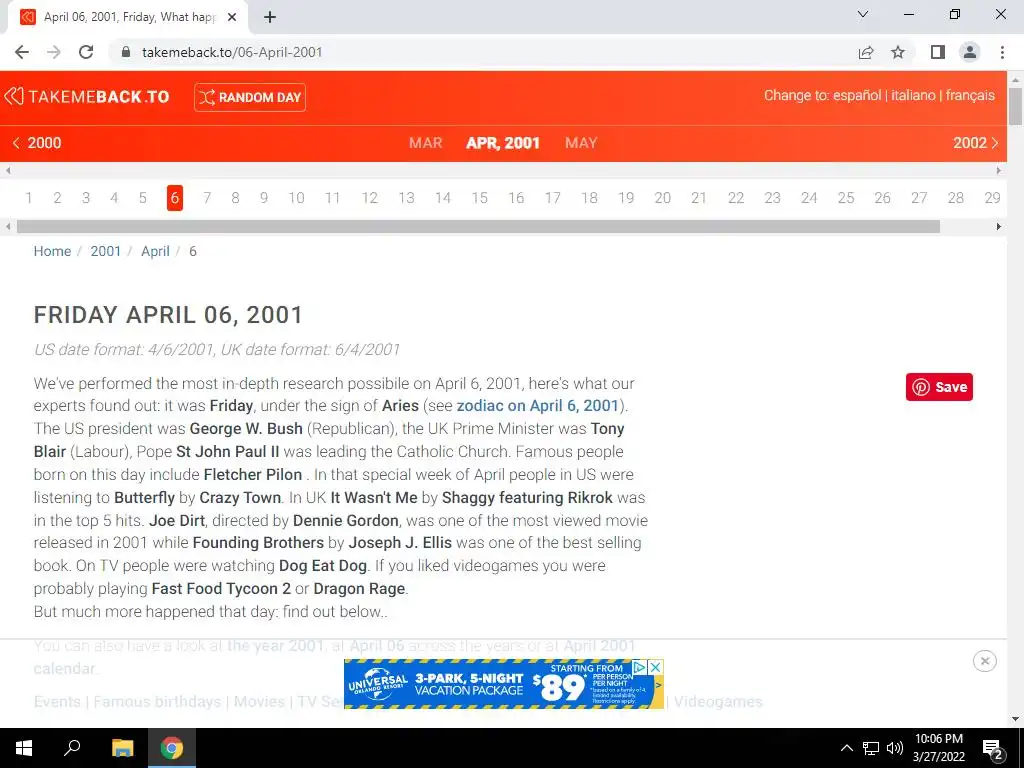Open File Explorer from taskbar
1024x768 pixels.
[x=122, y=748]
